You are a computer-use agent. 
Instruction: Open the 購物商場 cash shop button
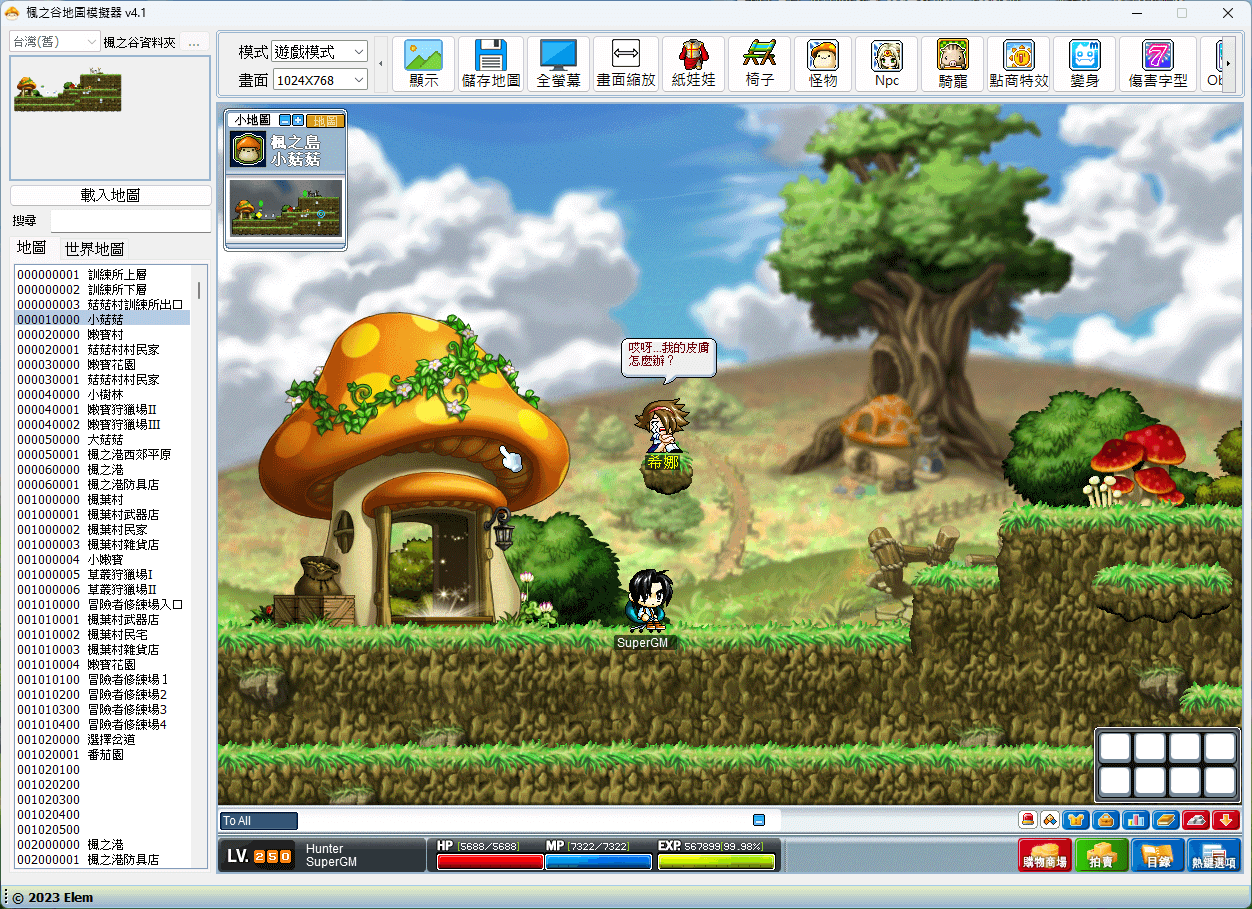coord(1044,856)
